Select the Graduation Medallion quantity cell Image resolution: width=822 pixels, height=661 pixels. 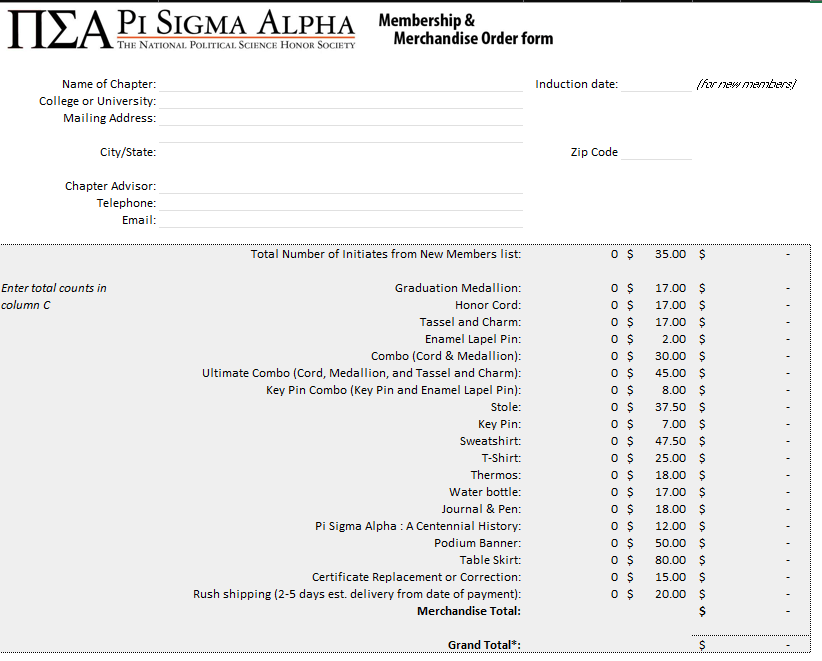click(572, 288)
